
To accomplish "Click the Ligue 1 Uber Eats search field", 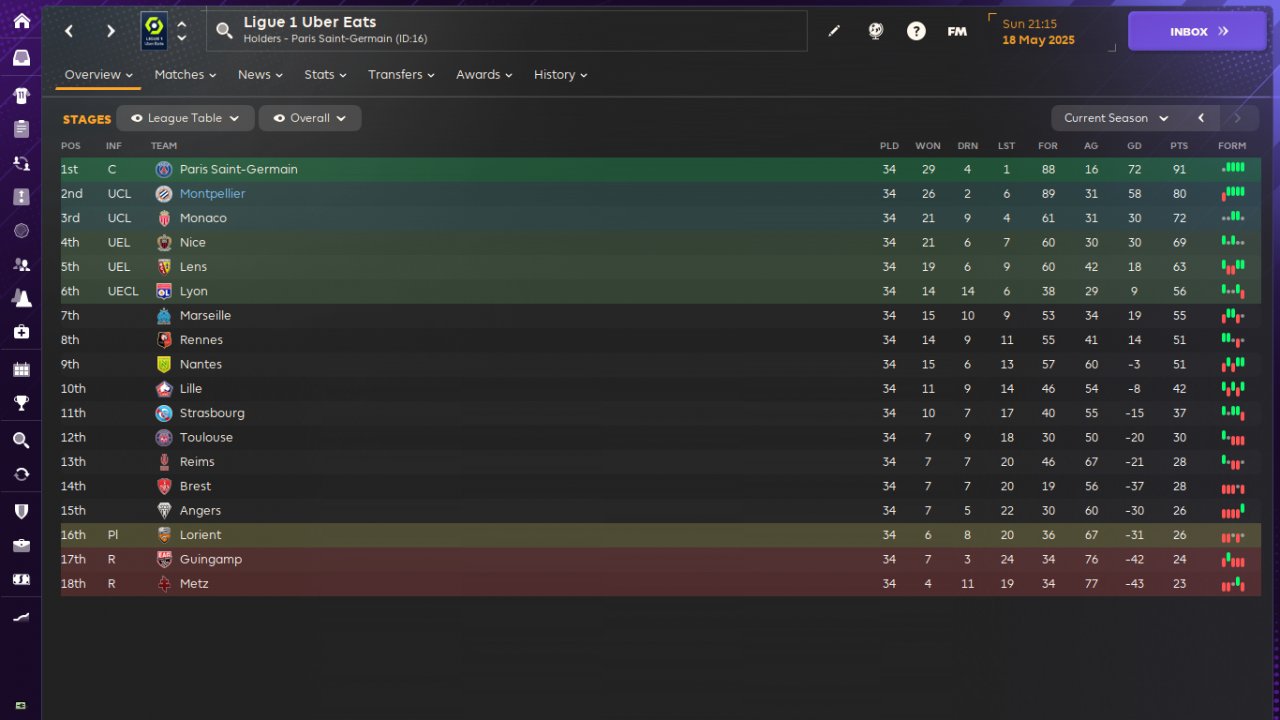I will point(507,31).
